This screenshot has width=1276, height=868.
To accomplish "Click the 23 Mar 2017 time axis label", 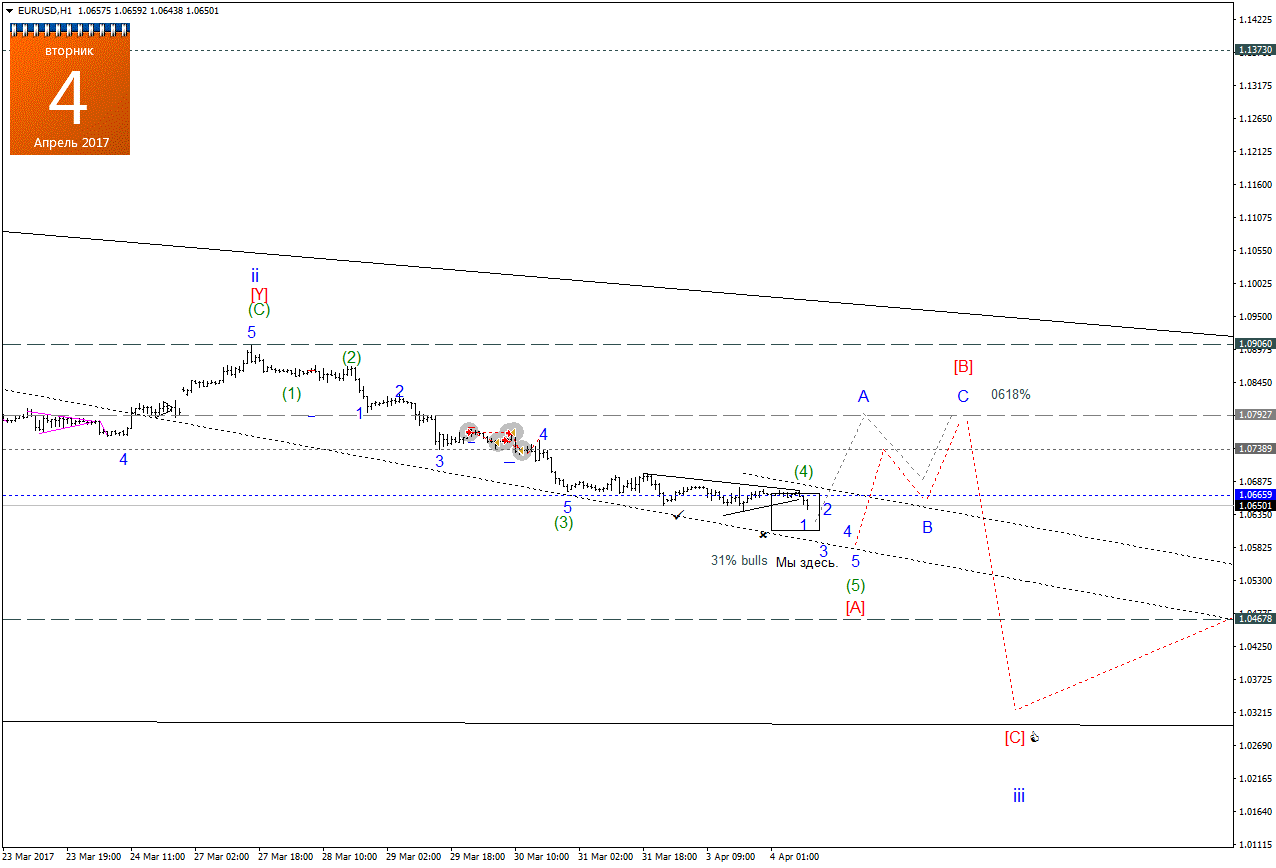I will (29, 857).
